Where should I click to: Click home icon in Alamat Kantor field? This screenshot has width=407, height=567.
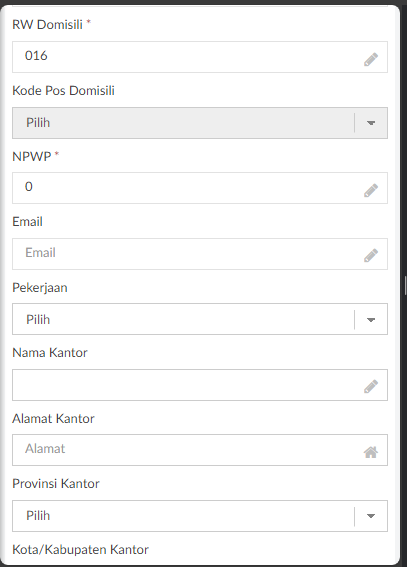[371, 452]
